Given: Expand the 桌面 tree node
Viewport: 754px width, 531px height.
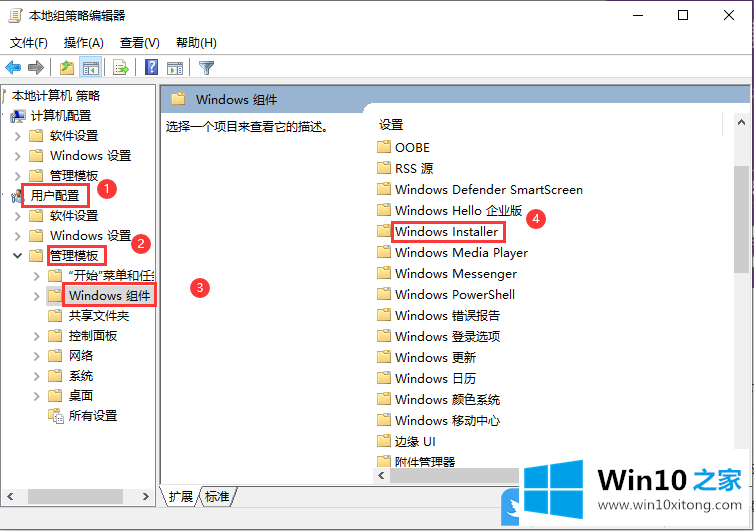Looking at the screenshot, I should 37,396.
